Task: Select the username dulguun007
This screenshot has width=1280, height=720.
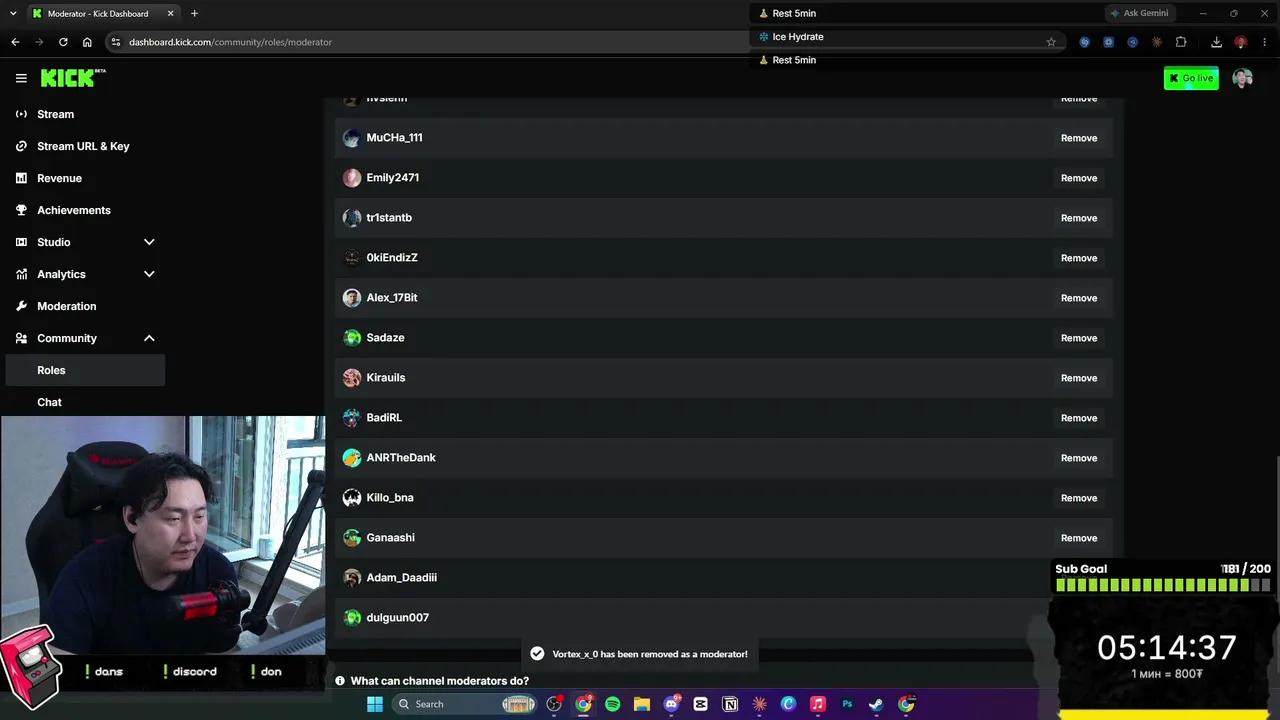Action: coord(398,618)
